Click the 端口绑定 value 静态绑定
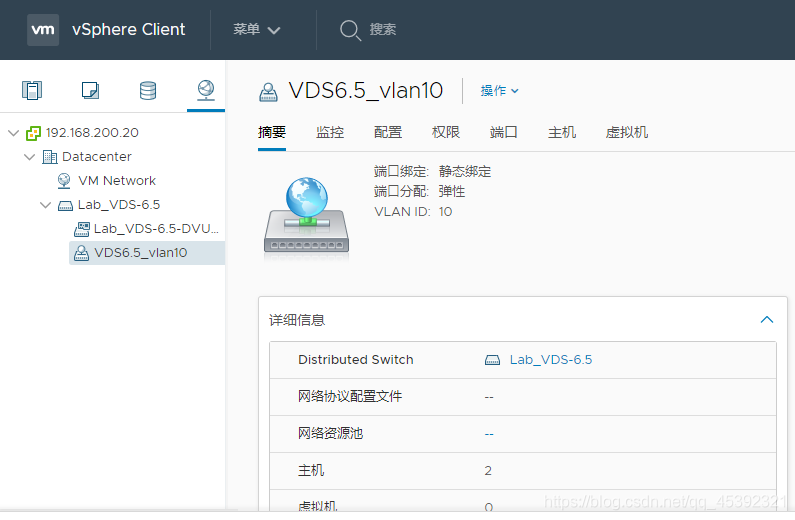Viewport: 795px width, 520px height. point(465,171)
